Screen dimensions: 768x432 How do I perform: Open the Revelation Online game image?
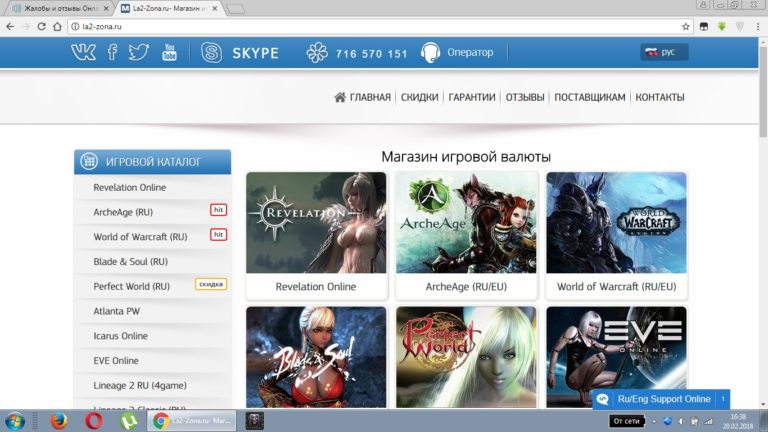pyautogui.click(x=316, y=222)
